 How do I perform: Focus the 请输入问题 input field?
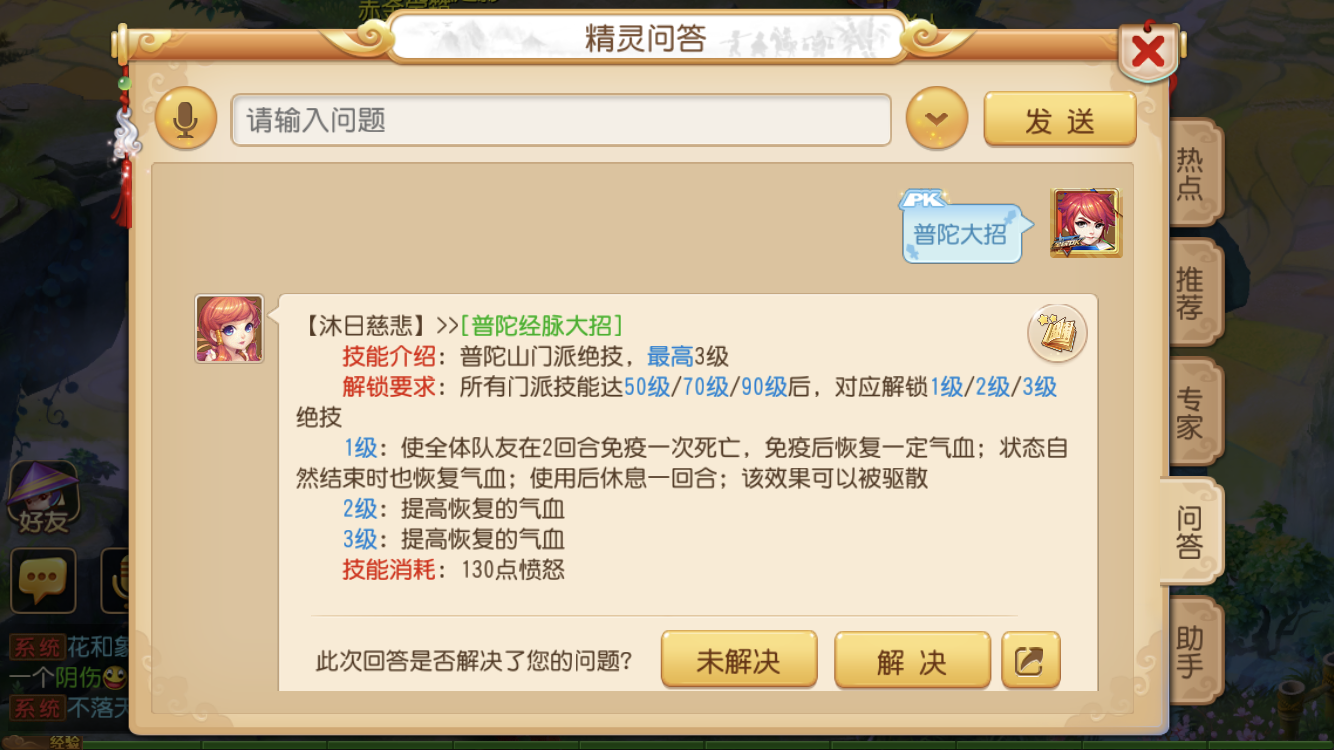(x=561, y=120)
